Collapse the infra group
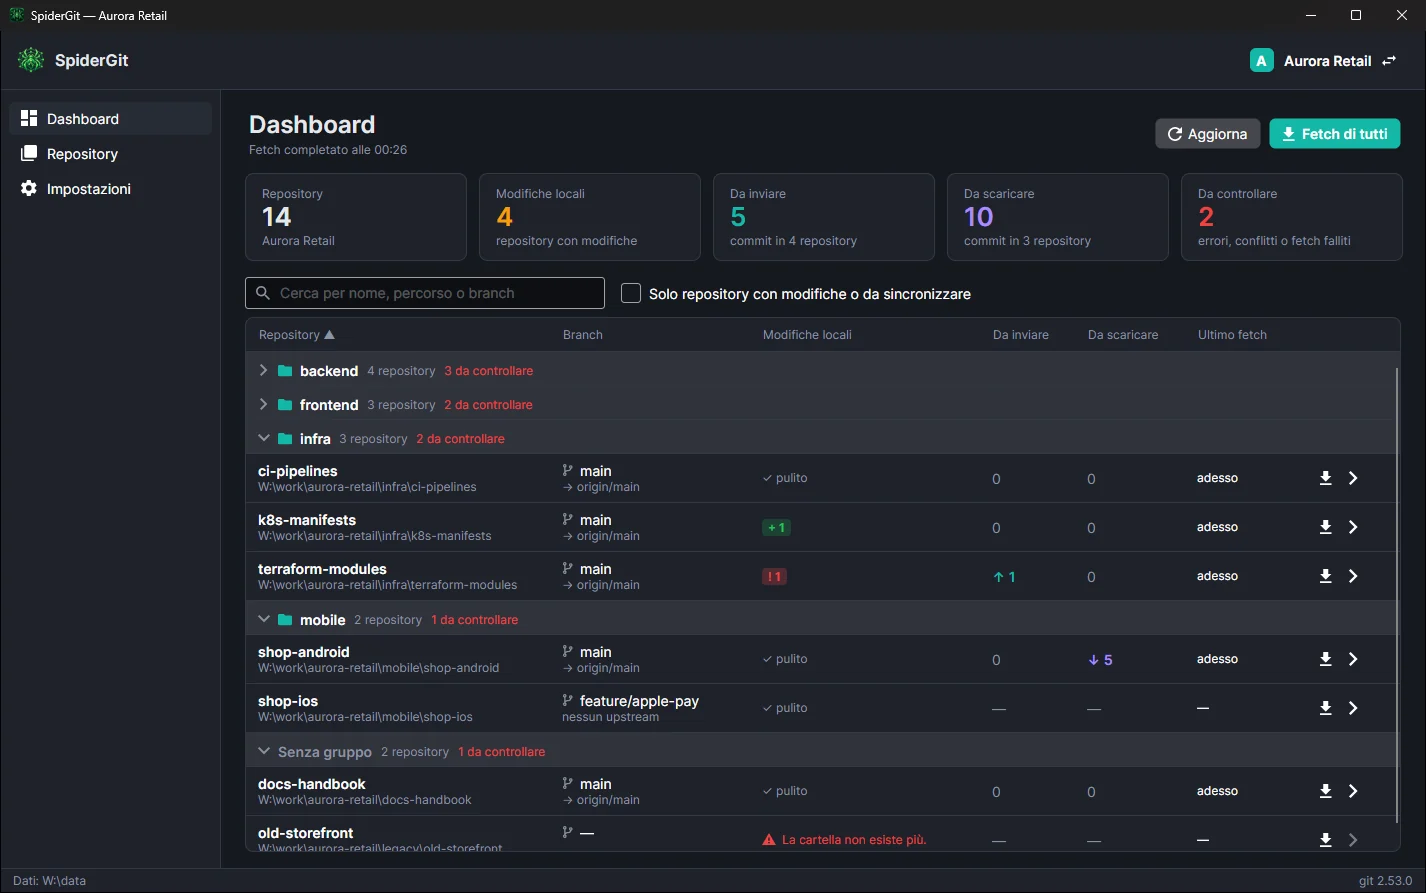 pos(263,438)
